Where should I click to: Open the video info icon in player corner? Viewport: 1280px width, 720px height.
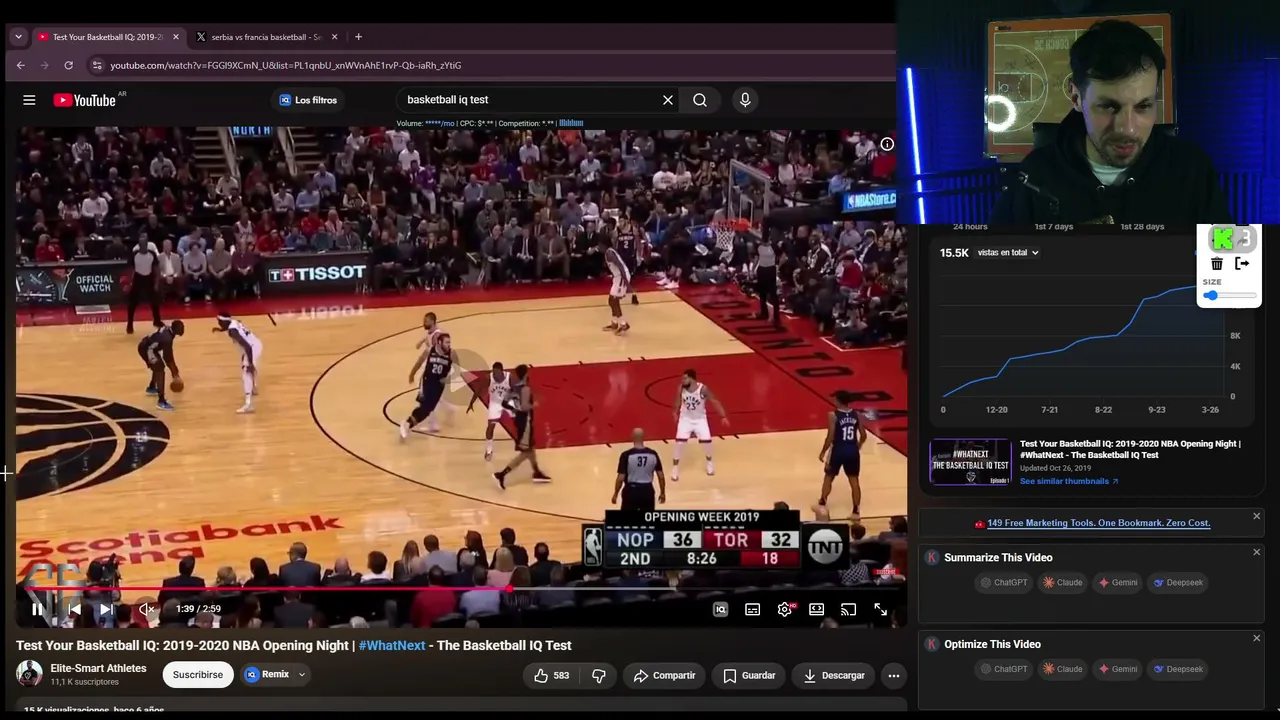coord(887,144)
